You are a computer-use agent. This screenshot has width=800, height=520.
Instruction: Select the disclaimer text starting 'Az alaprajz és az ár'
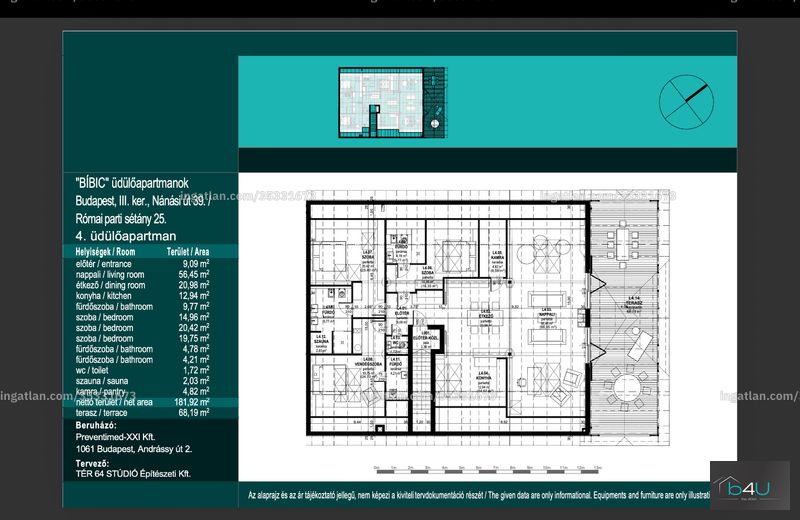point(479,495)
